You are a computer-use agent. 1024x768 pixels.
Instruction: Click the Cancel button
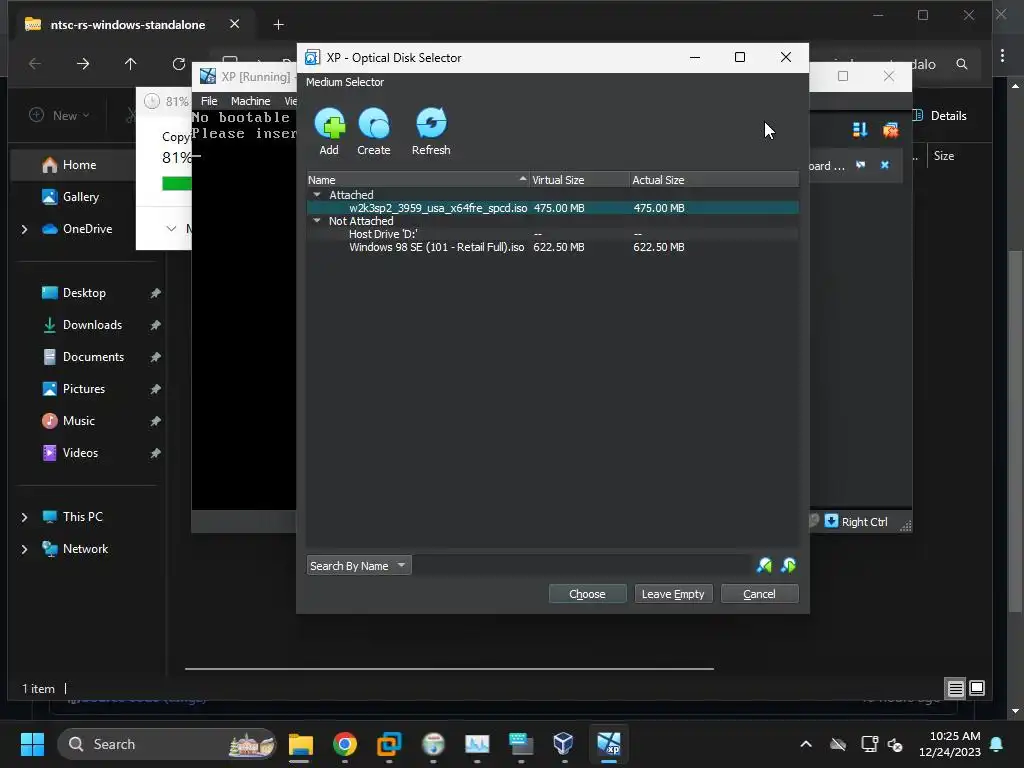point(759,594)
